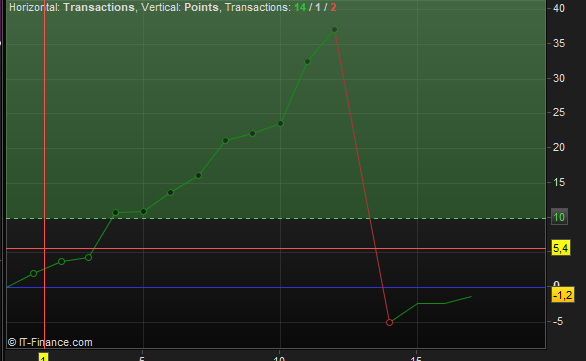Click the 20 label on vertical axis
Screen dimensions: 586x361
click(559, 148)
